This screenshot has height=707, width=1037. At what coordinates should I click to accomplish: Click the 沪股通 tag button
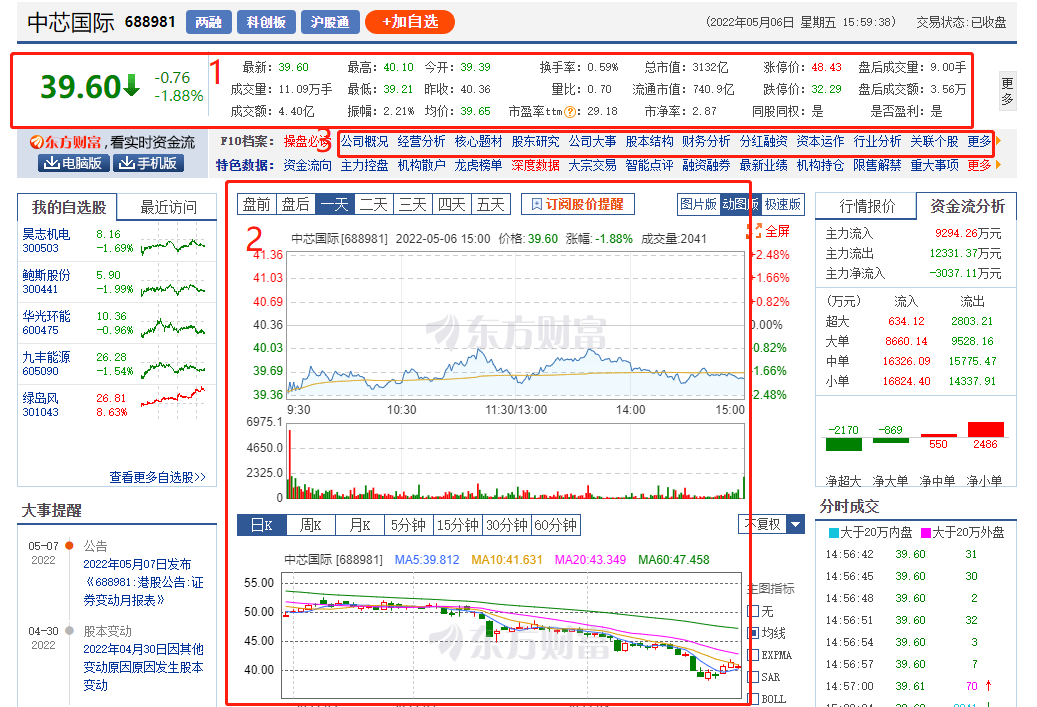[329, 22]
